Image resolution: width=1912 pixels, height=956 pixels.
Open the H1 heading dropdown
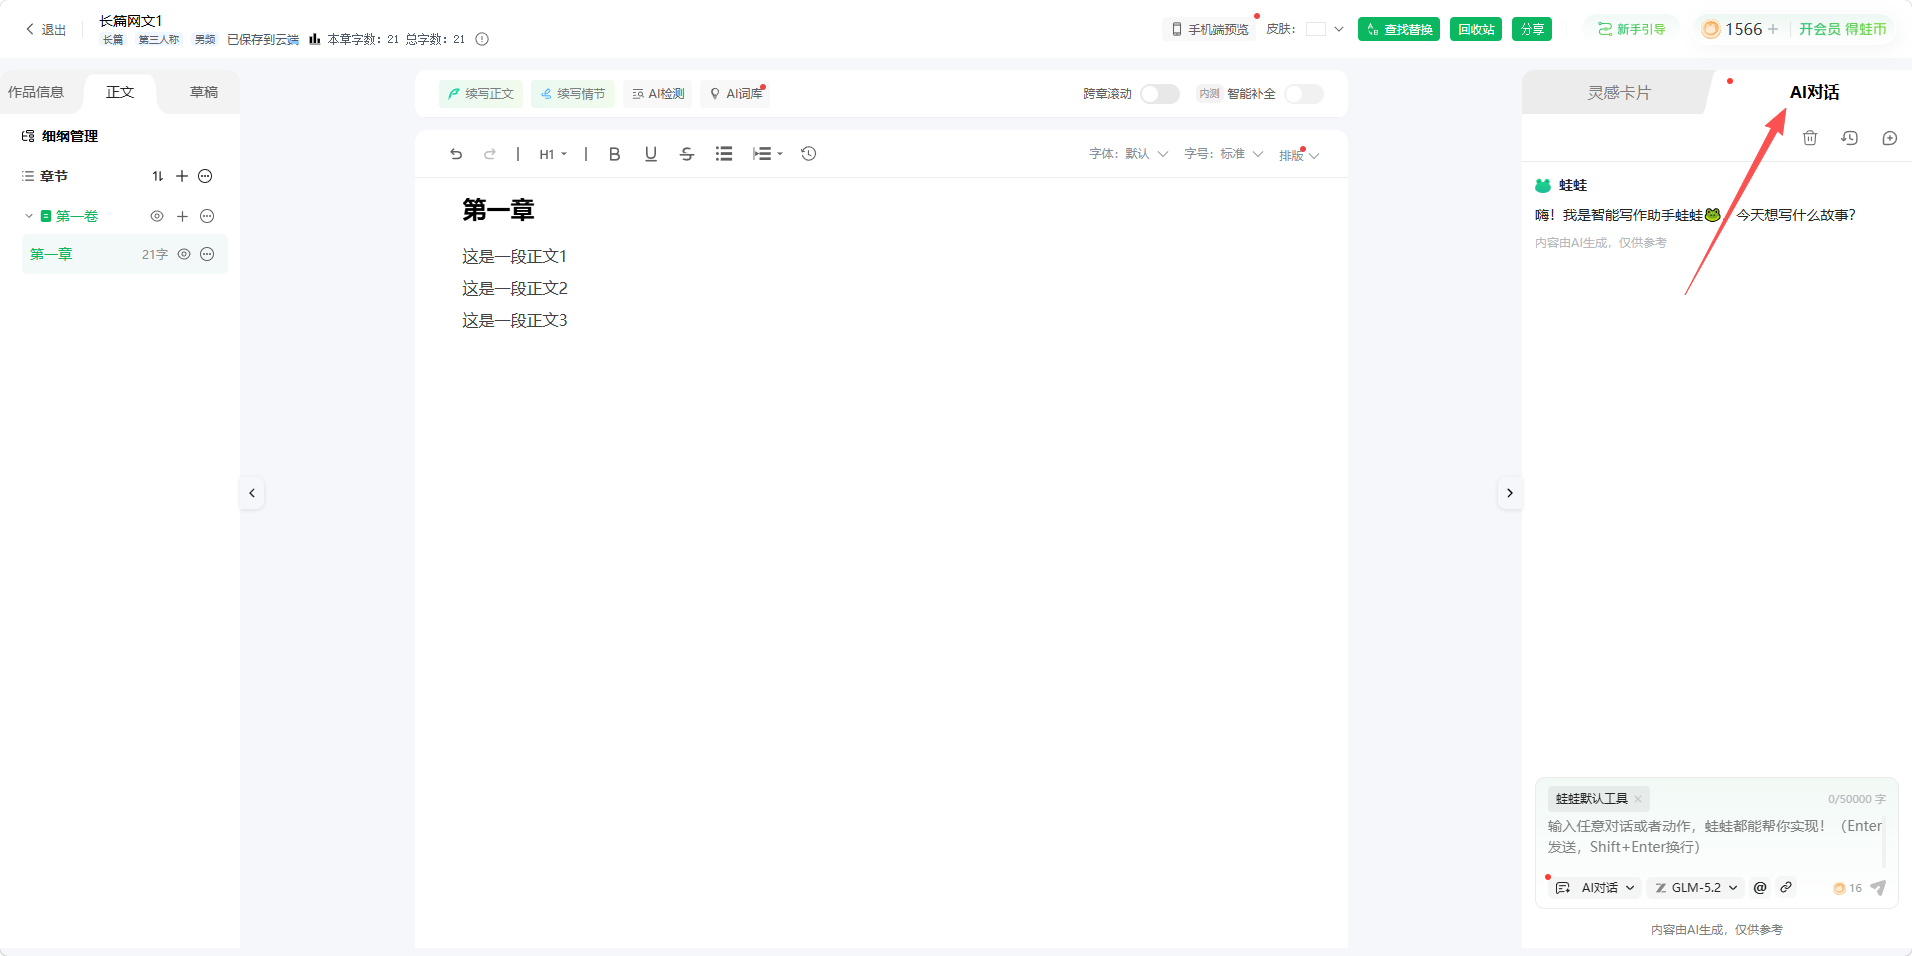click(553, 154)
